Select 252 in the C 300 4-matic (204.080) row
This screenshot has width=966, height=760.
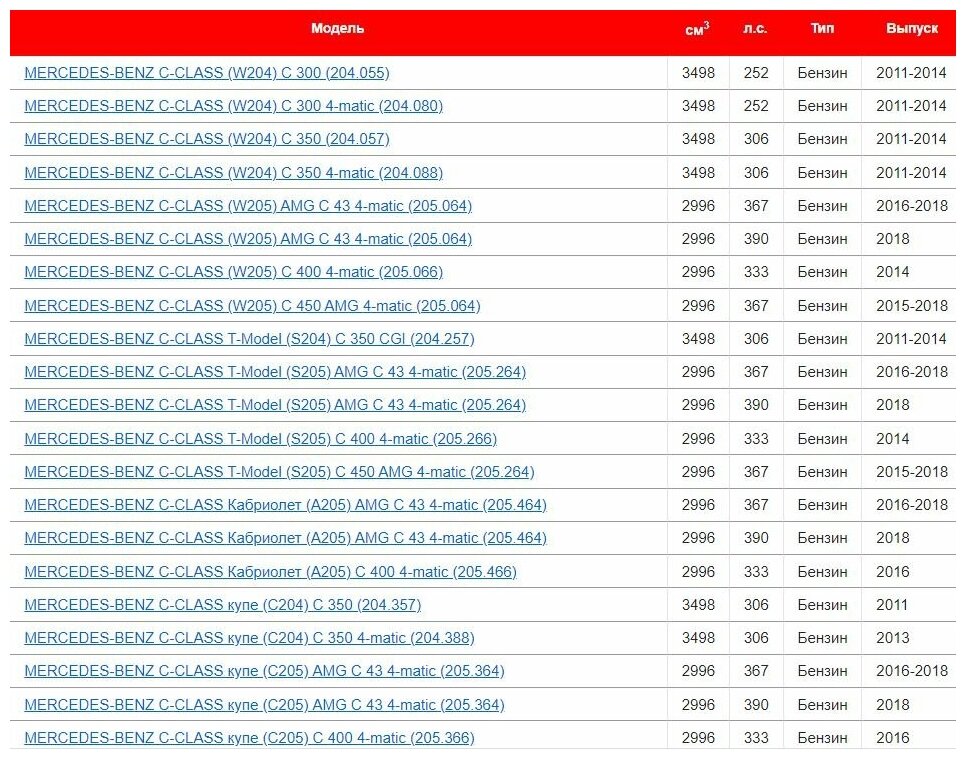(x=756, y=106)
